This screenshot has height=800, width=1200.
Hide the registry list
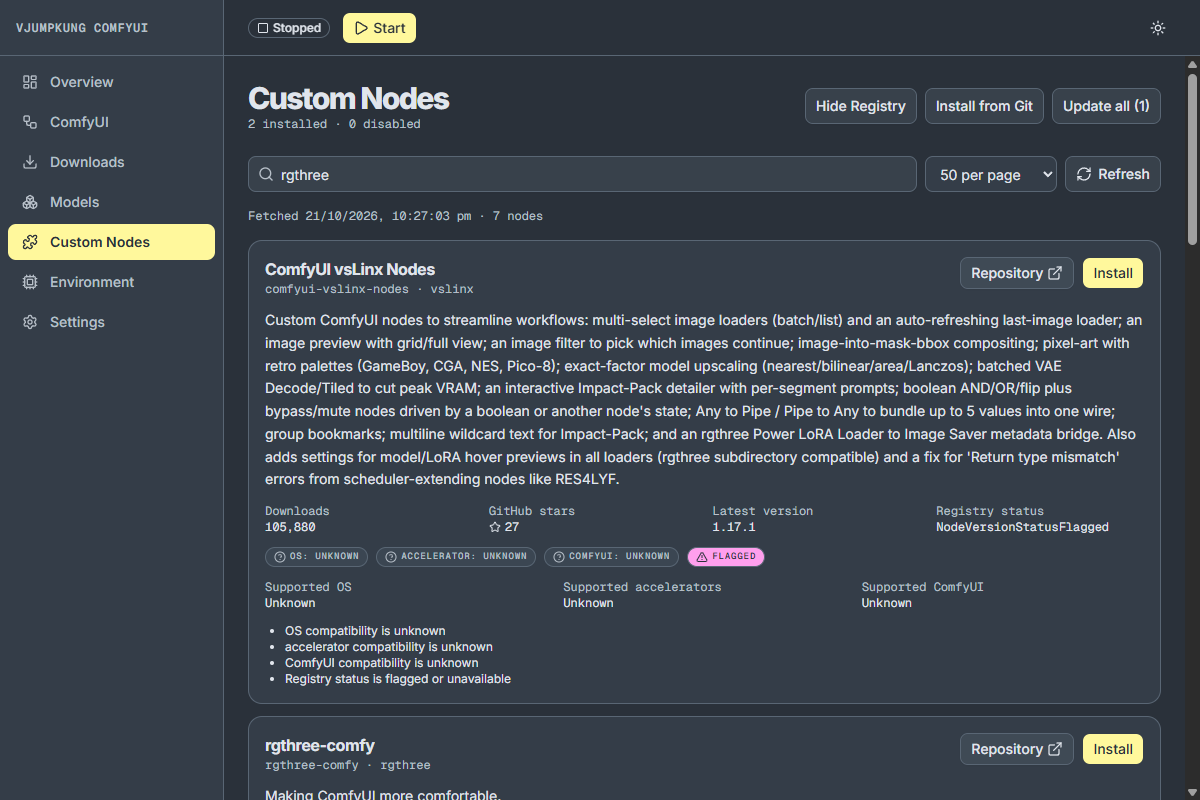861,106
